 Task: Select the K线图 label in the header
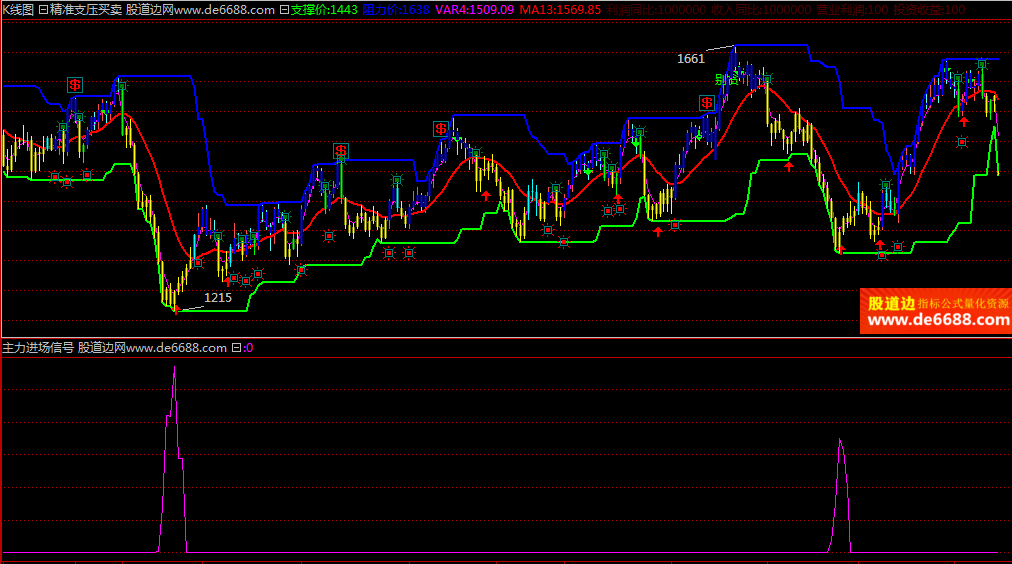tap(18, 9)
